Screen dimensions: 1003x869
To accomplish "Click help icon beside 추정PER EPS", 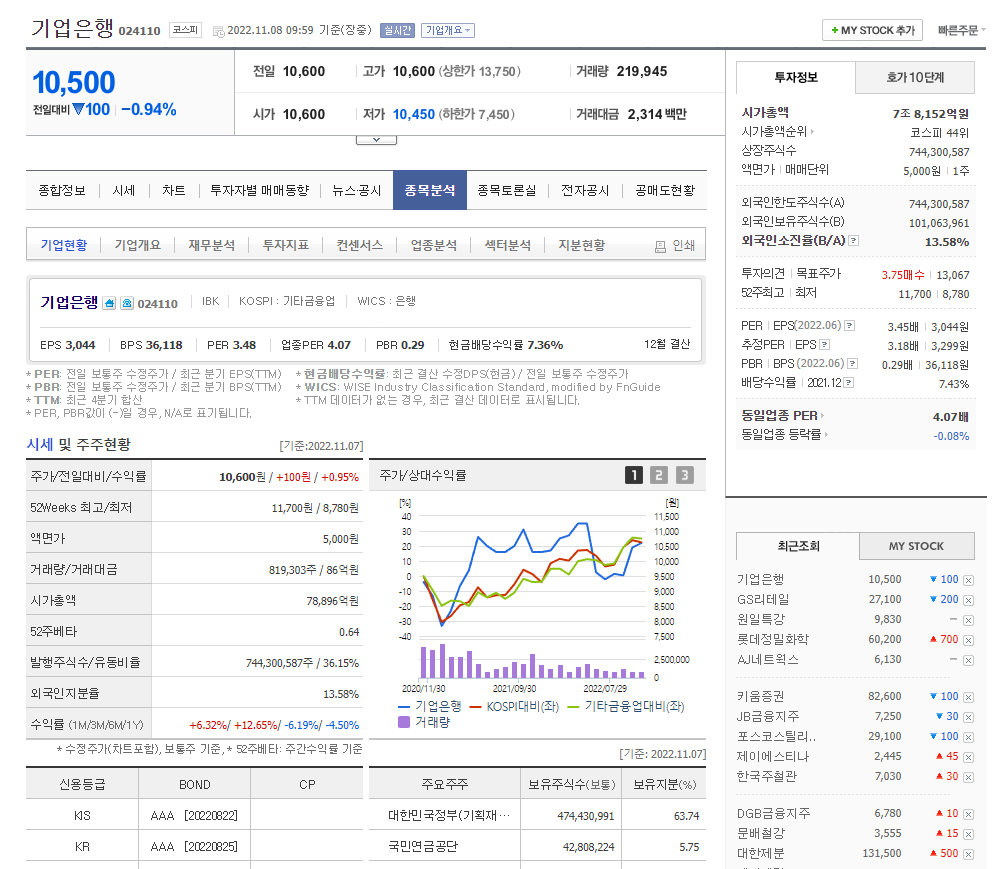I will point(825,345).
